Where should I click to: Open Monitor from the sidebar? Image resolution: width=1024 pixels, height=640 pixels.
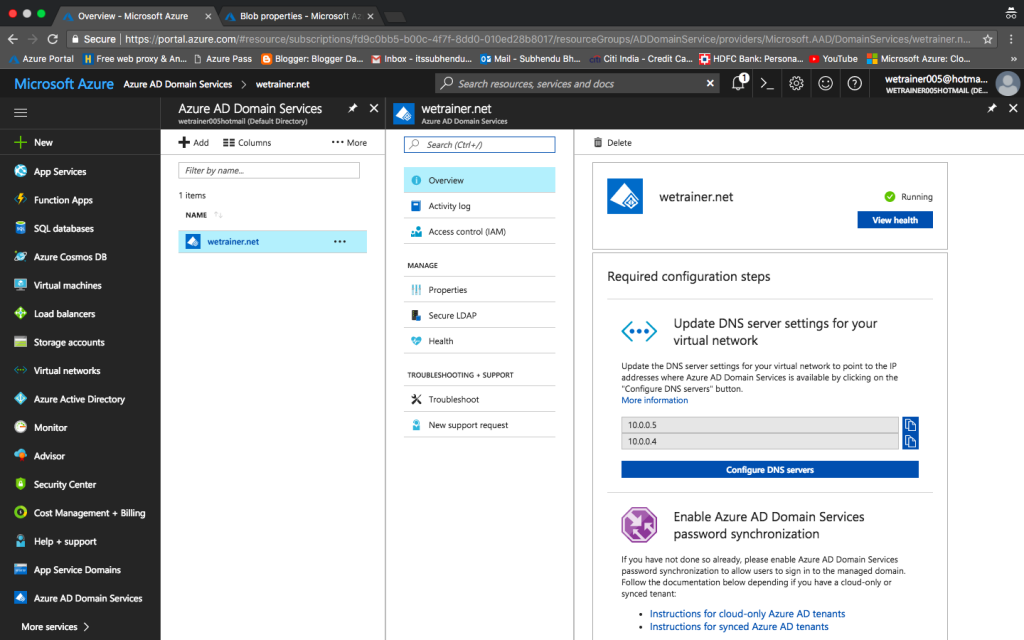(x=56, y=427)
